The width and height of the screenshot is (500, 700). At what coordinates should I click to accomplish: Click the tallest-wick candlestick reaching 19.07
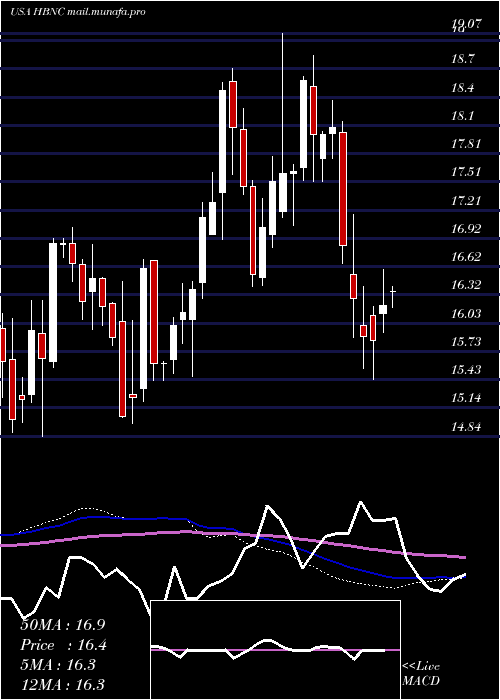(x=283, y=125)
